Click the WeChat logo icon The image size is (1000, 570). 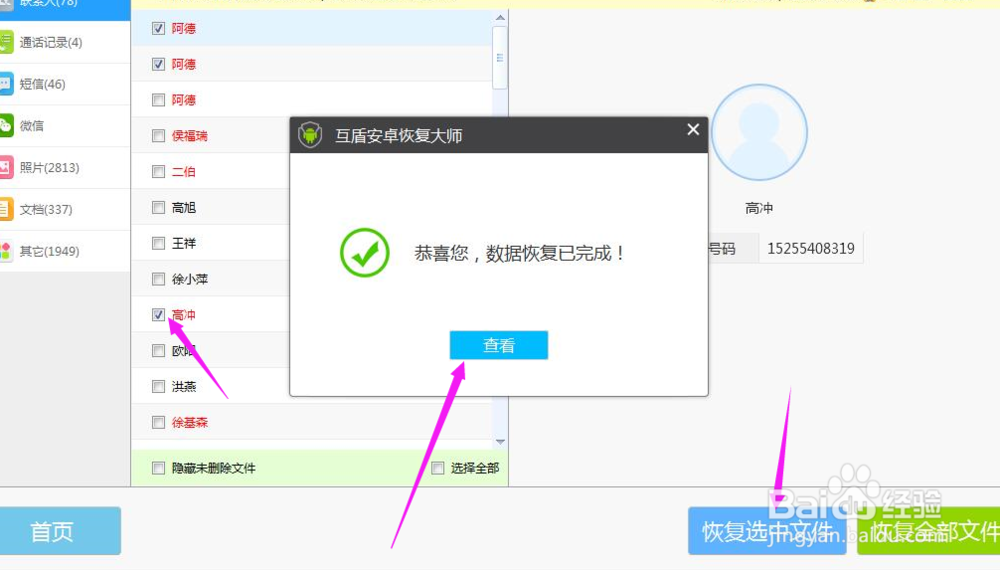tap(6, 126)
